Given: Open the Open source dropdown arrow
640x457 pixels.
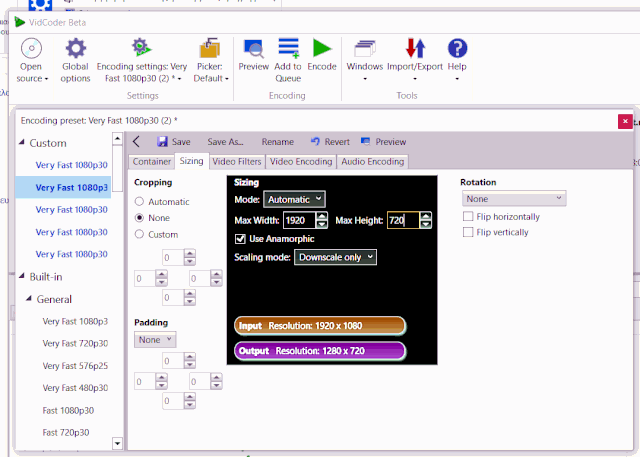Looking at the screenshot, I should click(47, 79).
